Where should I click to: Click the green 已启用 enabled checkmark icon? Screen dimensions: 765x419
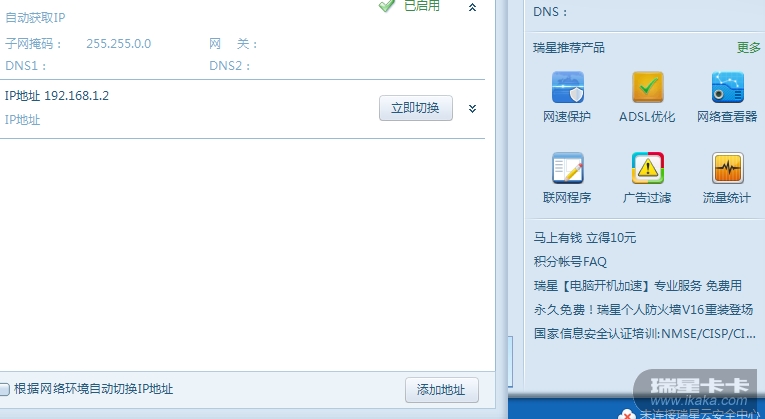pyautogui.click(x=386, y=6)
